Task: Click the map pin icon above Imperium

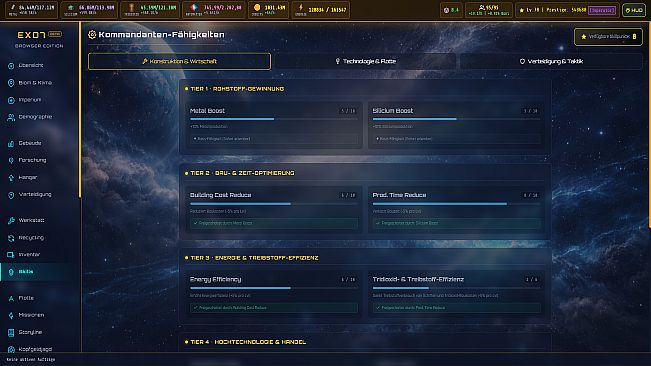Action: pos(11,83)
